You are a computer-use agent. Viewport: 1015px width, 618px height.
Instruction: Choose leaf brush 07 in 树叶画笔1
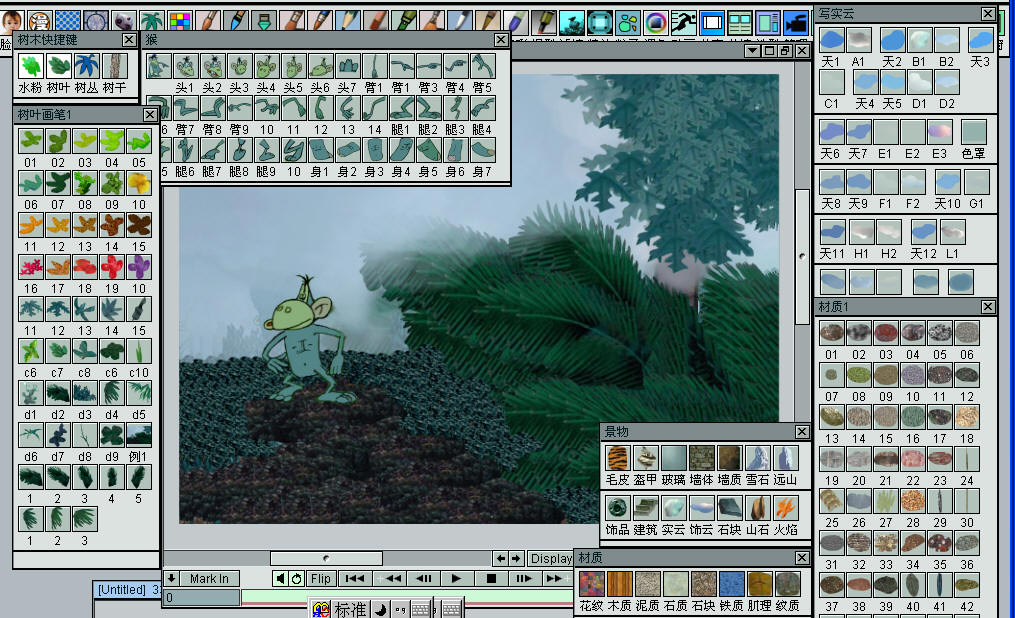click(x=58, y=182)
